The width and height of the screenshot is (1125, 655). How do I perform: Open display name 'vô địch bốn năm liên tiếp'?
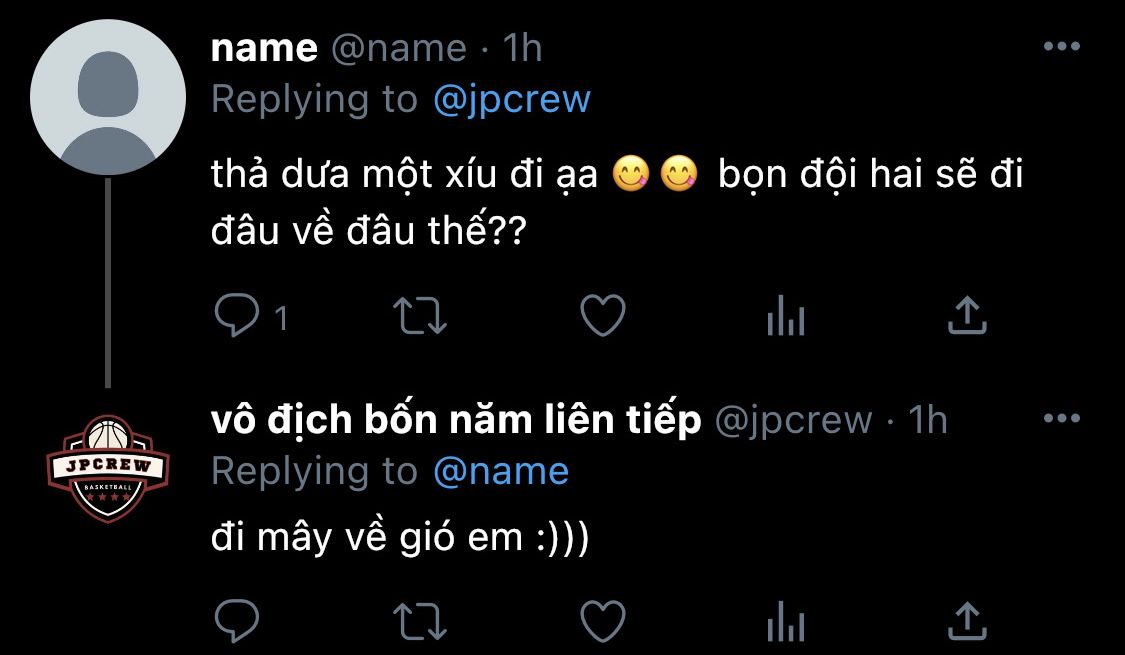pos(456,421)
